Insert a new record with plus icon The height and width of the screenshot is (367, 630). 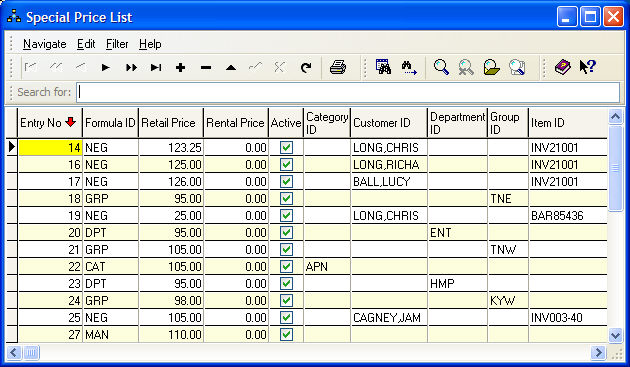click(181, 67)
